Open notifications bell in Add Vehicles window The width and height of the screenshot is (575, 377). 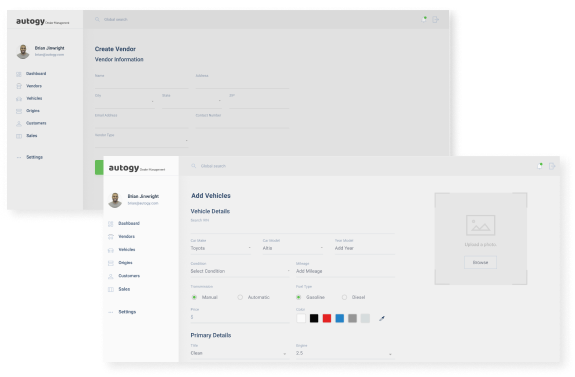(x=540, y=166)
